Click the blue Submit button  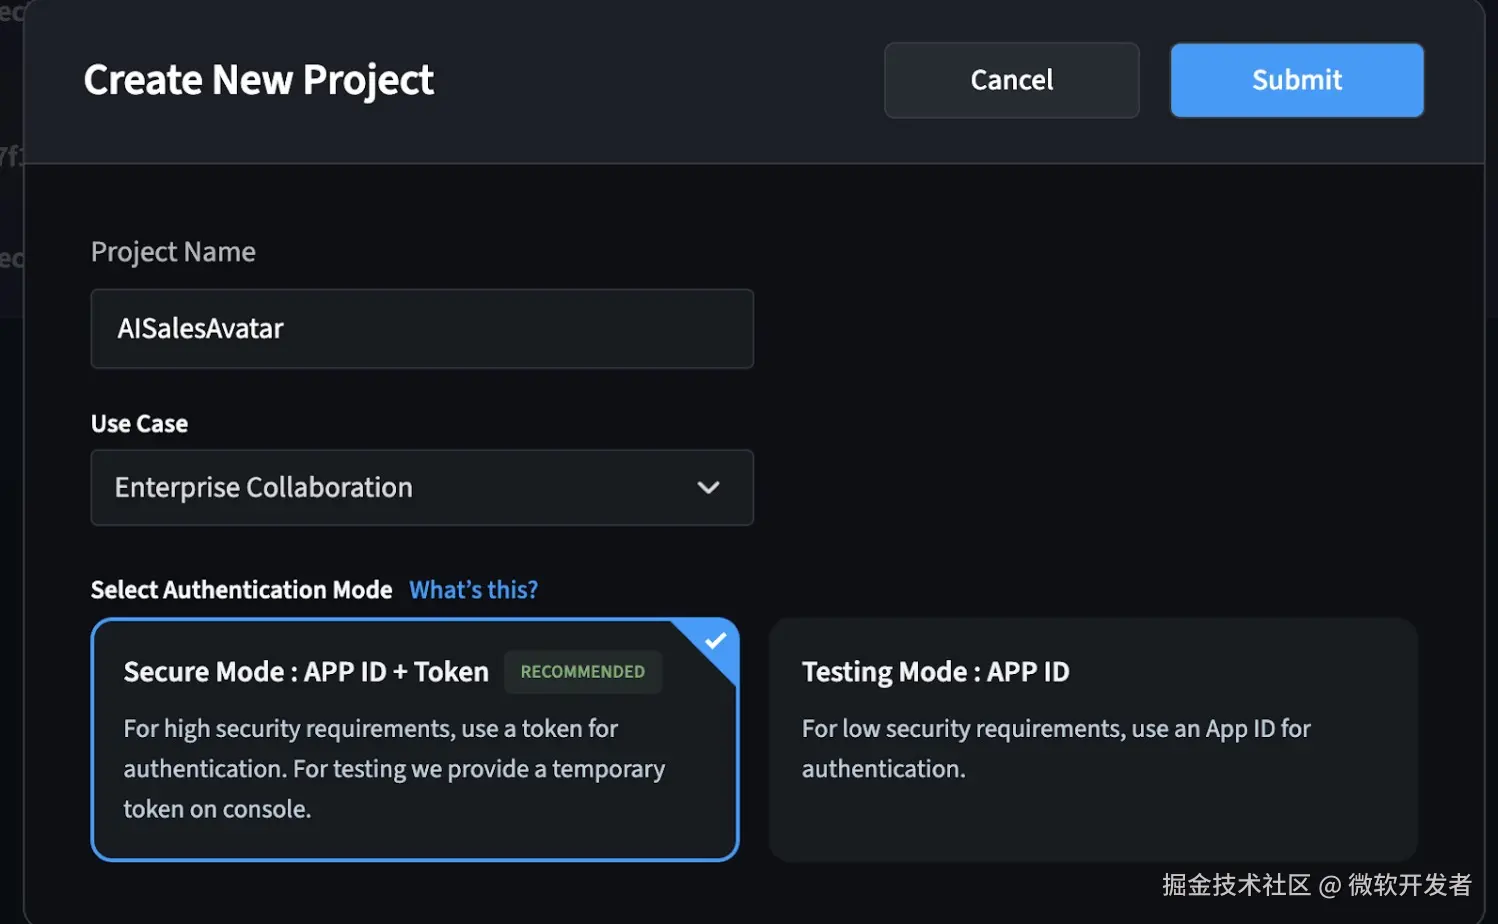coord(1296,80)
